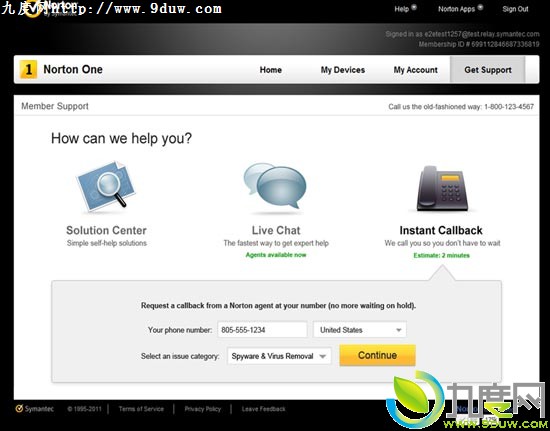Open the Terms of Service link
The image size is (550, 431).
tap(141, 409)
